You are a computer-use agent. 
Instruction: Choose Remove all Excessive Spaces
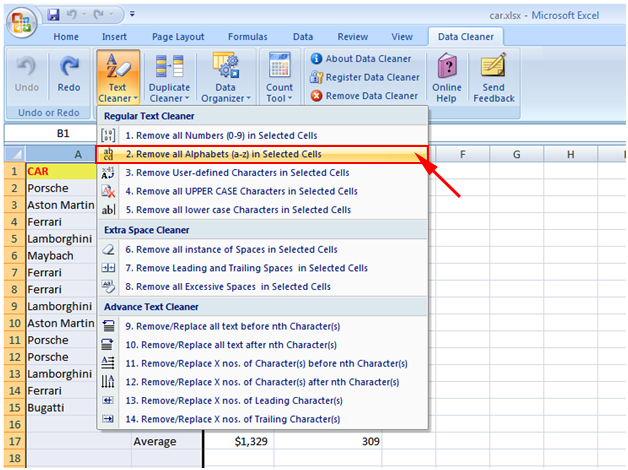pos(263,287)
